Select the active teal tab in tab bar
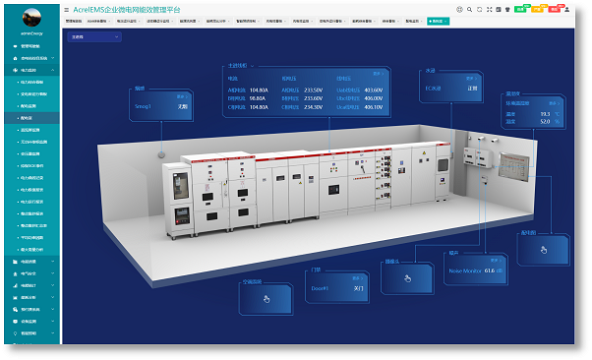The width and height of the screenshot is (592, 360). tap(438, 21)
